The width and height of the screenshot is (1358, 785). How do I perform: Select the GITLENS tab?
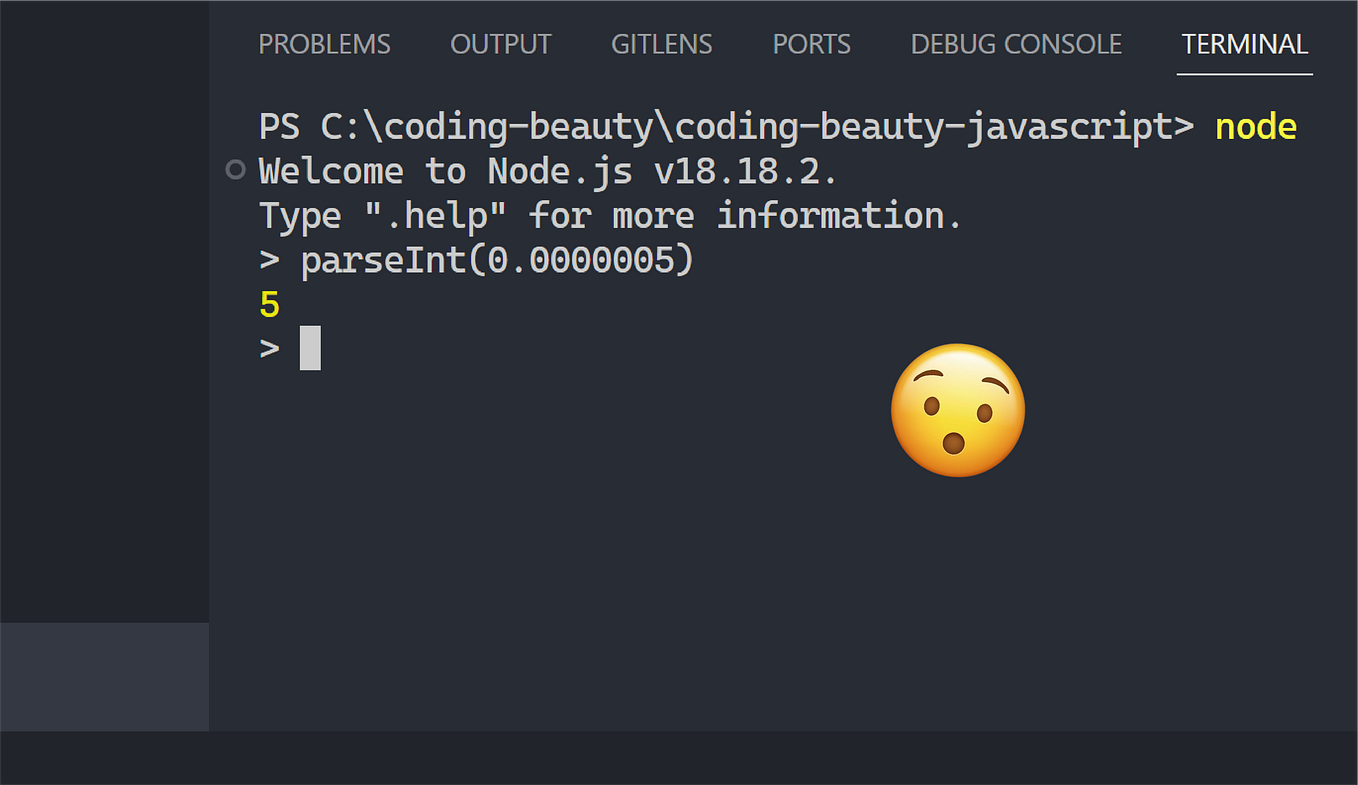pos(661,44)
